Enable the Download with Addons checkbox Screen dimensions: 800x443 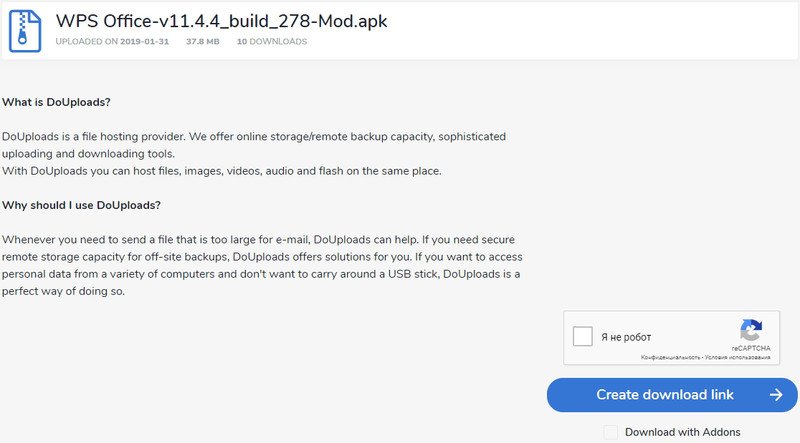coord(610,433)
